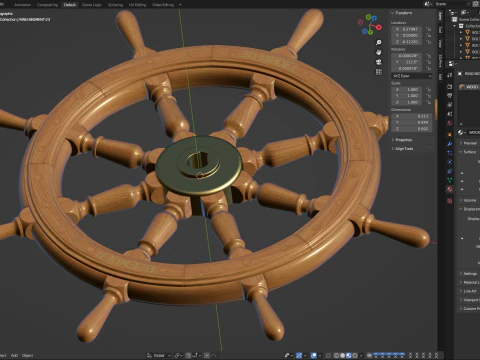Open the Render properties tab icon

(x=450, y=87)
